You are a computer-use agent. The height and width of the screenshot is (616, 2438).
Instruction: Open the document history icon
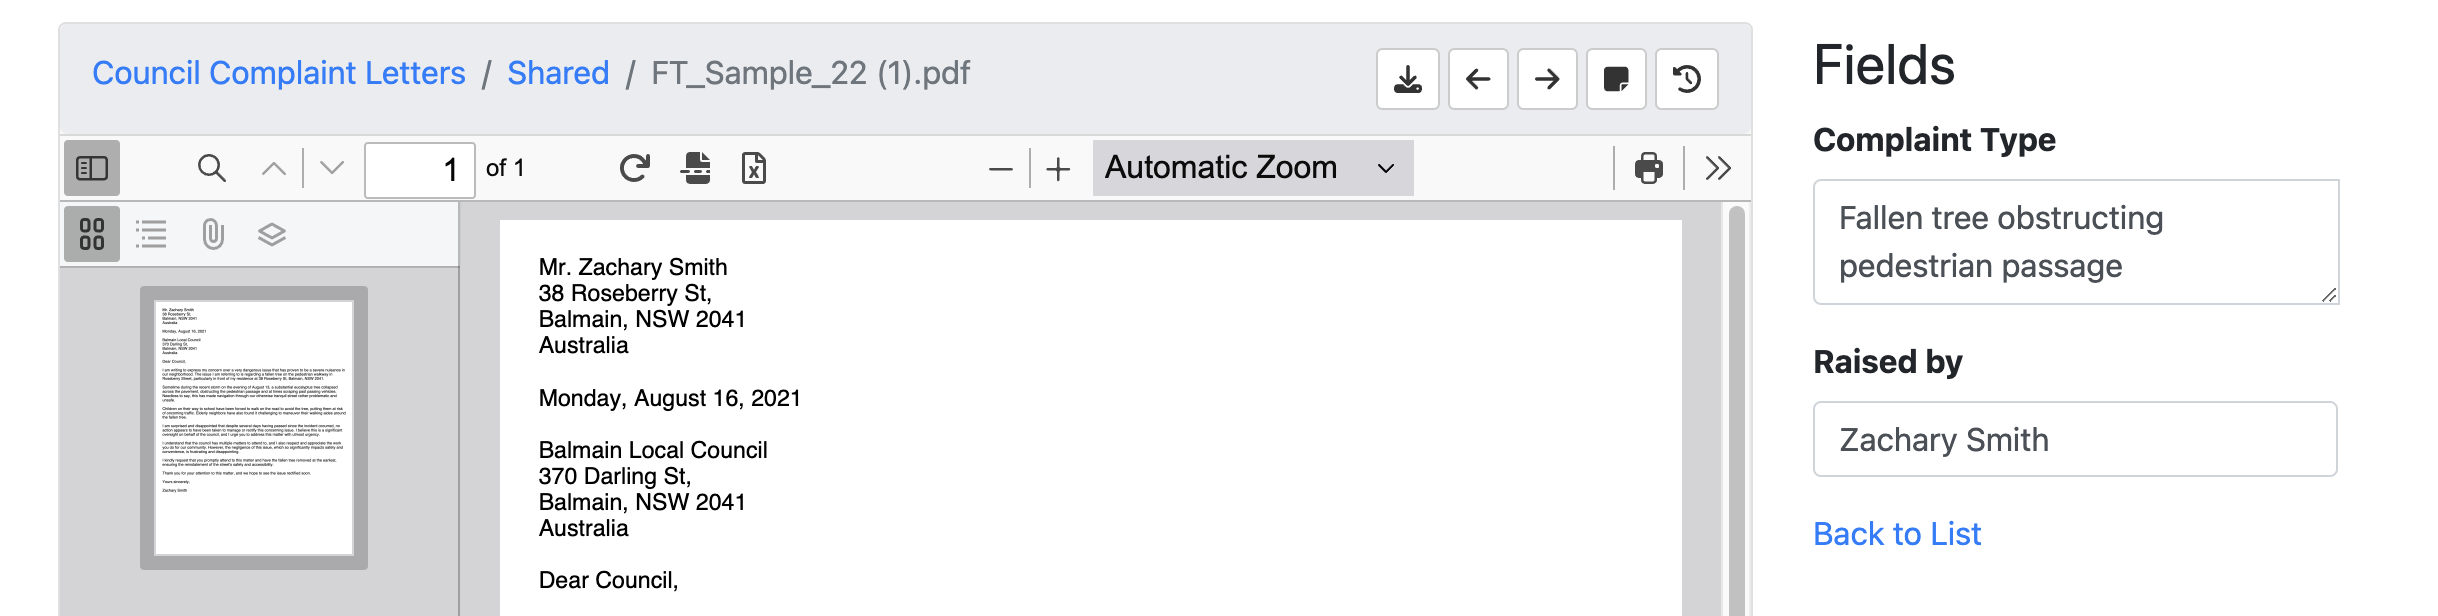(1686, 79)
